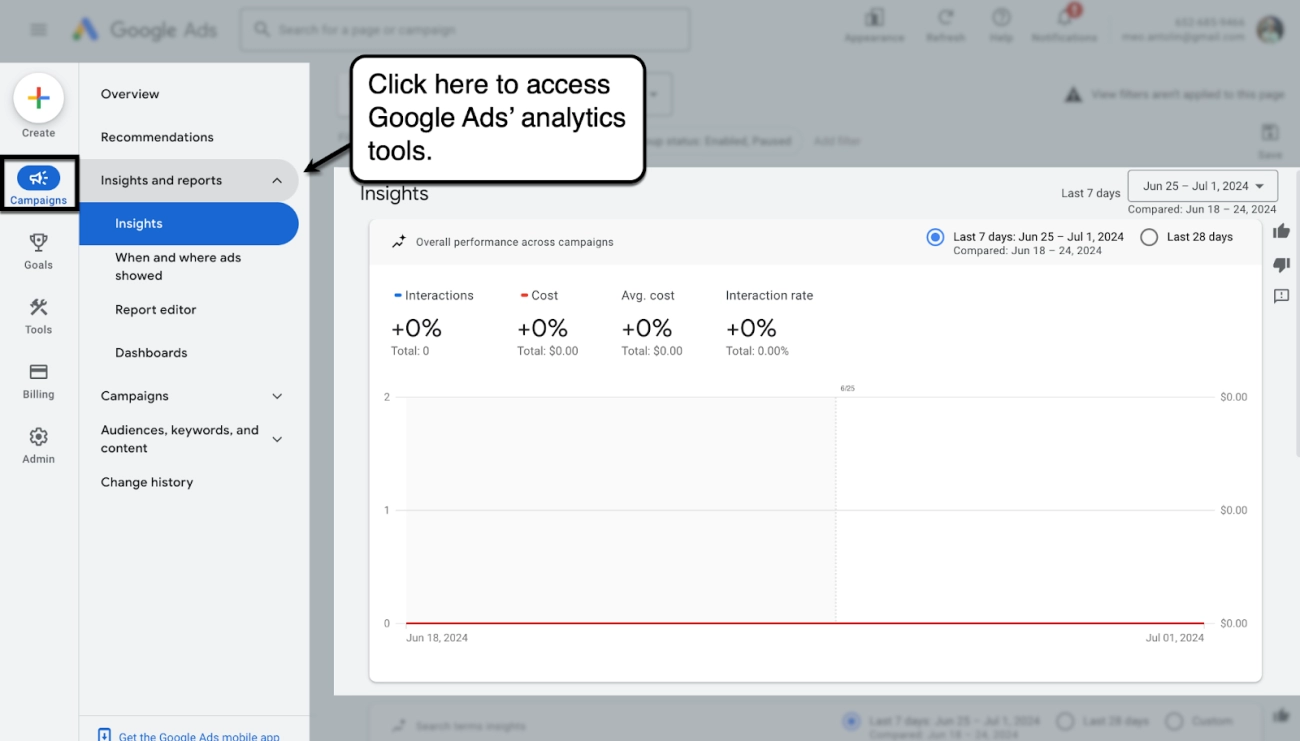The image size is (1300, 741).
Task: Open the Jun 25 – Jul 1 date range dropdown
Action: pos(1202,185)
